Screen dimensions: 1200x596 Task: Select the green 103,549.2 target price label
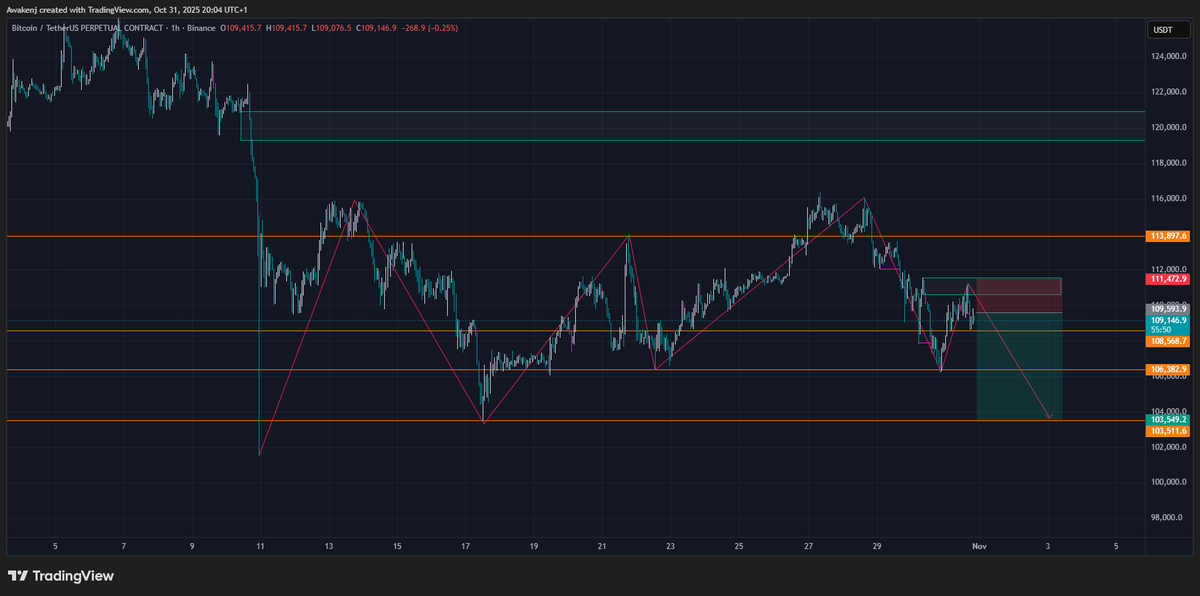[x=1167, y=420]
